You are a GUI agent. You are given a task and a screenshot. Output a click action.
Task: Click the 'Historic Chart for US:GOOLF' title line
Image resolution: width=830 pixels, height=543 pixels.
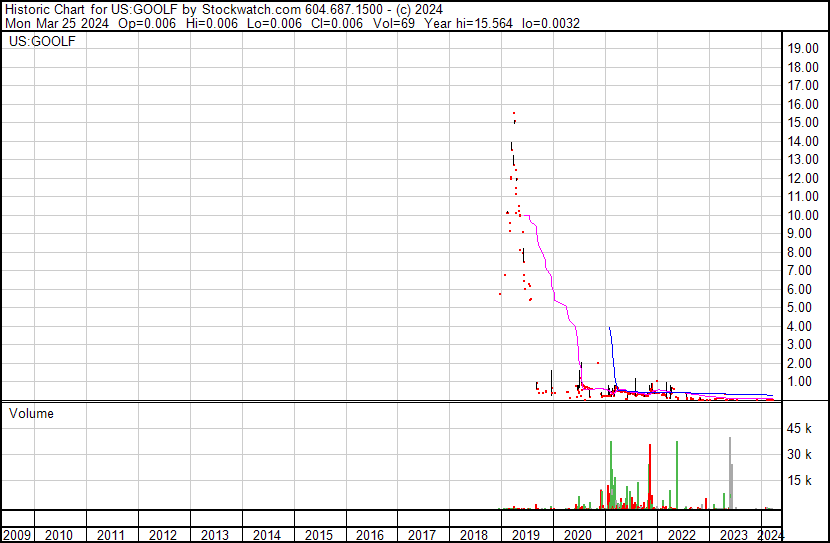224,9
